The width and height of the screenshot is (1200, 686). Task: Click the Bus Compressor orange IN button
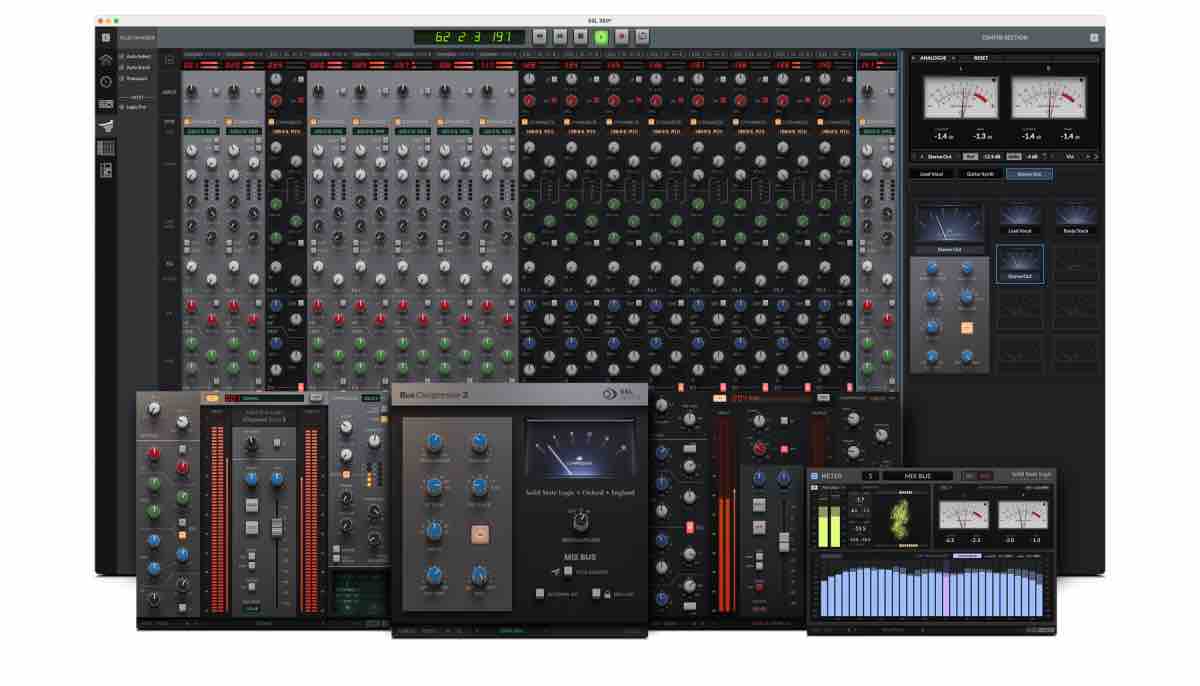(x=478, y=533)
